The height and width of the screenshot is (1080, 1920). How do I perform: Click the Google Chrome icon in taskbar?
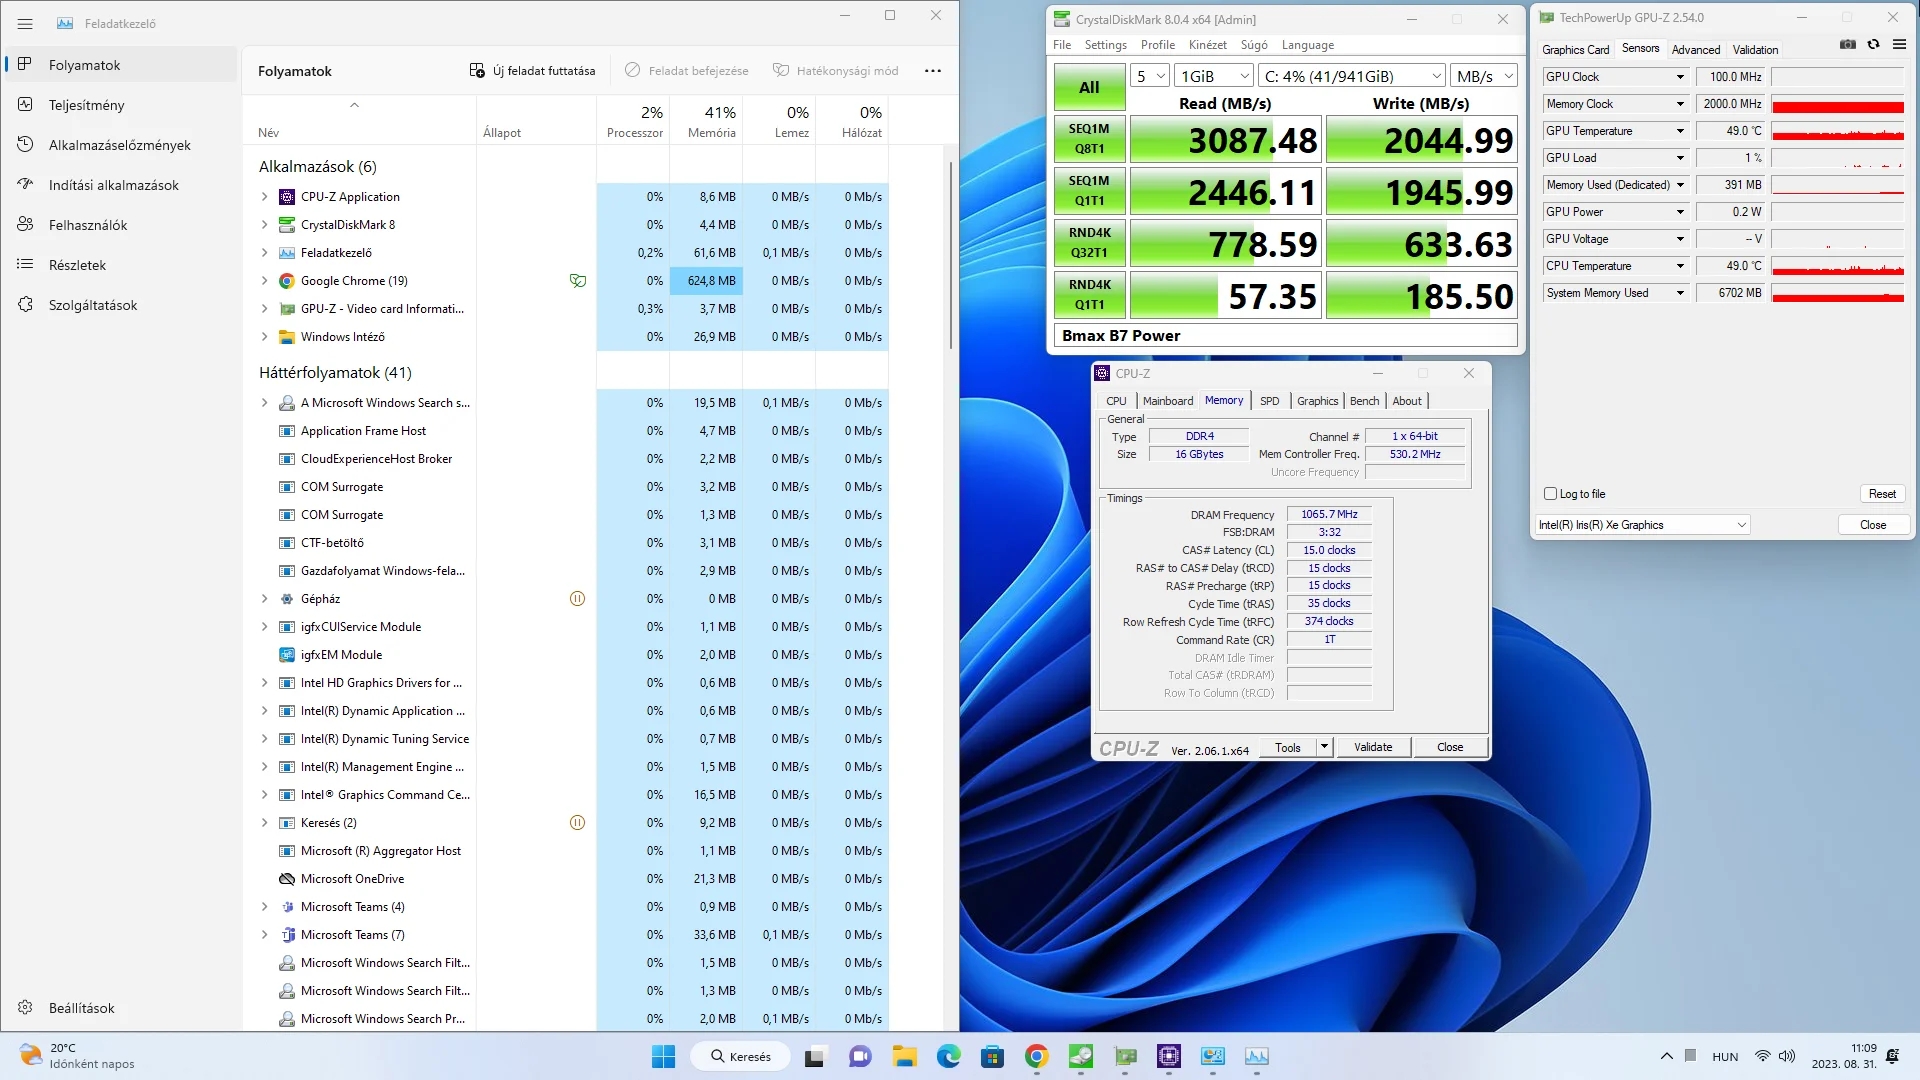click(x=1036, y=1056)
